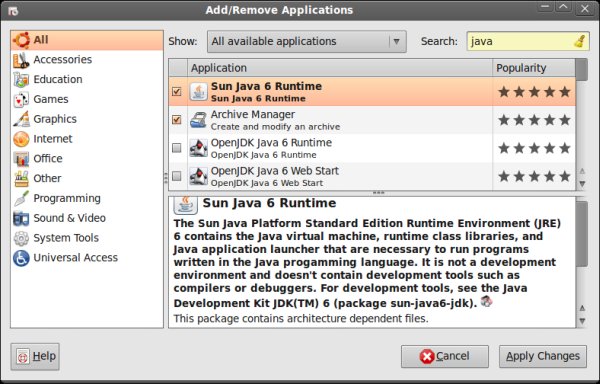The height and width of the screenshot is (384, 600).
Task: Open the window menu icon in title bar
Action: pos(13,11)
